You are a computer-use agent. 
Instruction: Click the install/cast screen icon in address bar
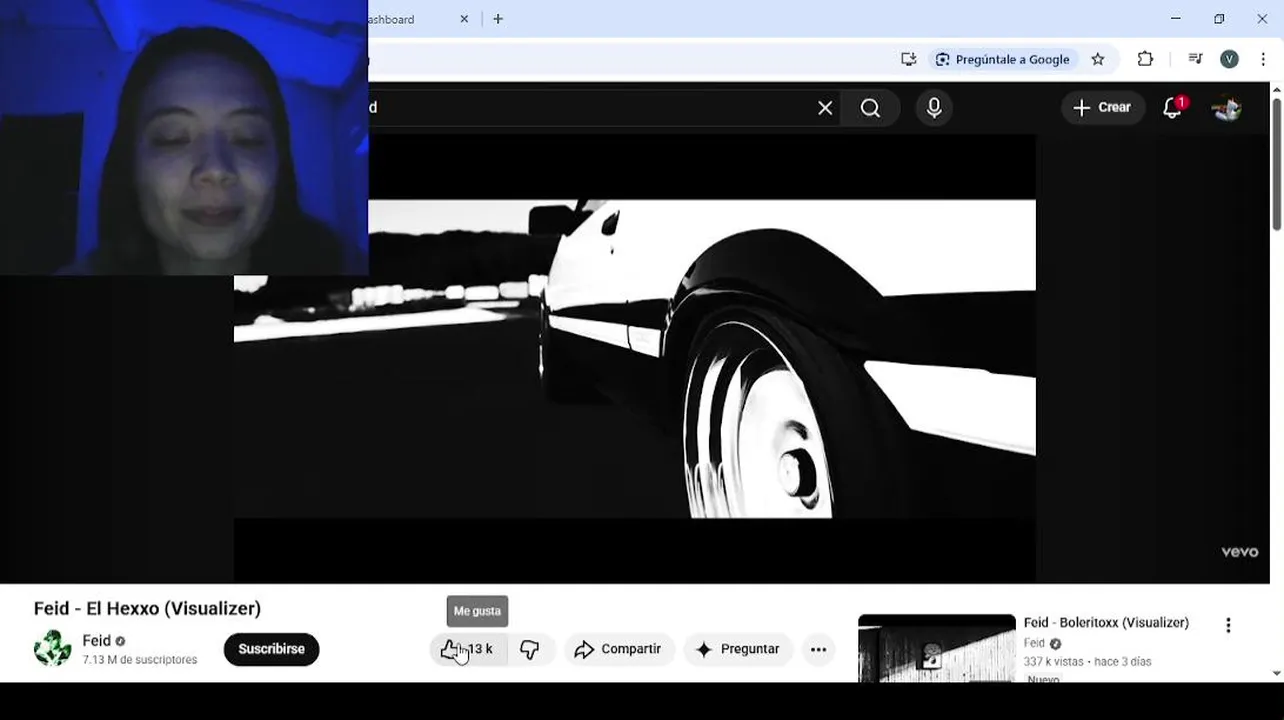point(908,59)
